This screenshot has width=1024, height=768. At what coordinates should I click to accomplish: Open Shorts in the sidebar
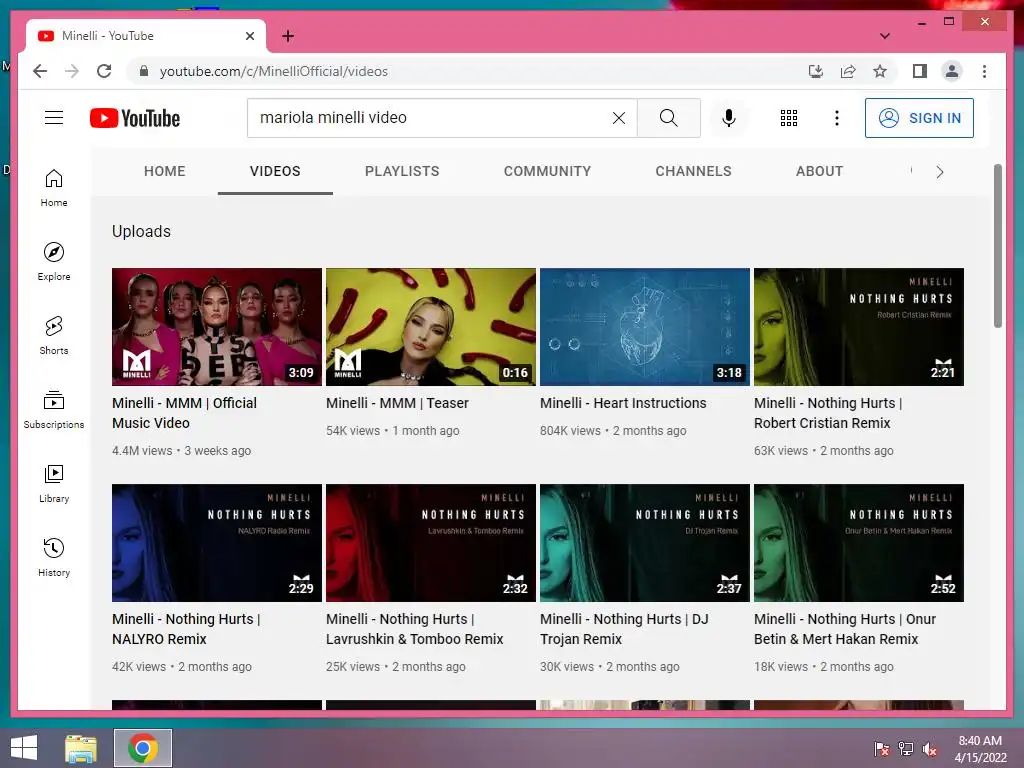coord(54,336)
